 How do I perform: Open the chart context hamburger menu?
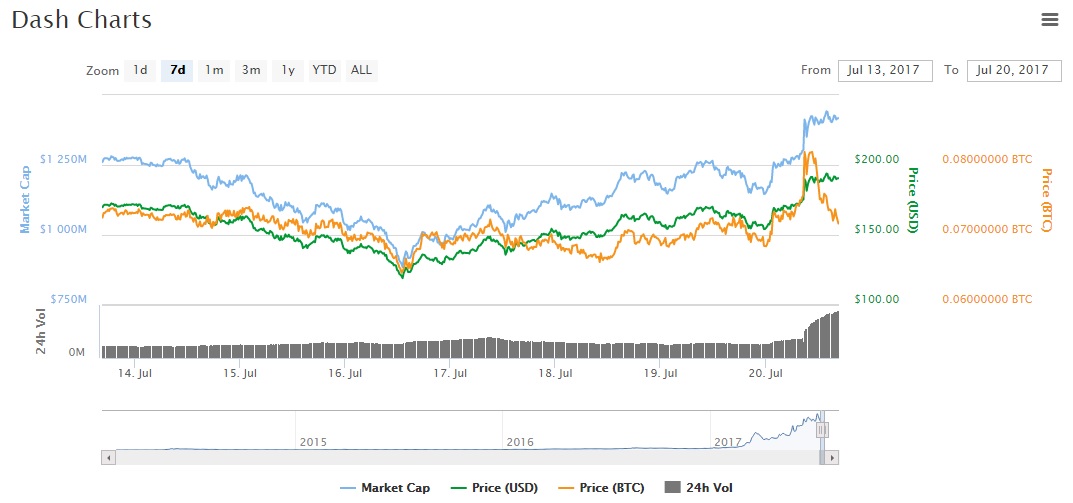pos(1050,20)
